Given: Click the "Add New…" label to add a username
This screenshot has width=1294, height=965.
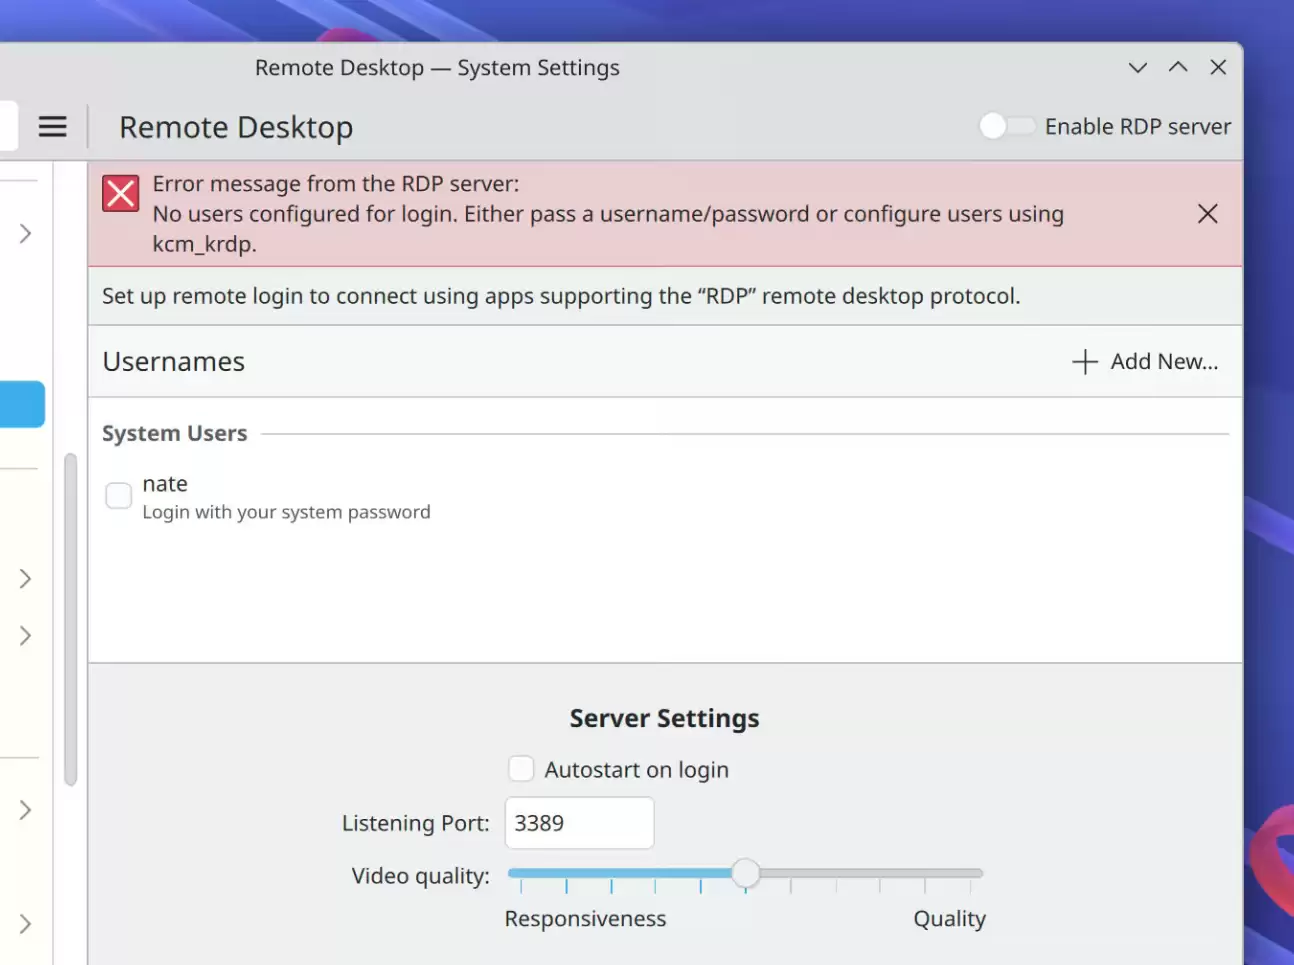Looking at the screenshot, I should [x=1164, y=361].
